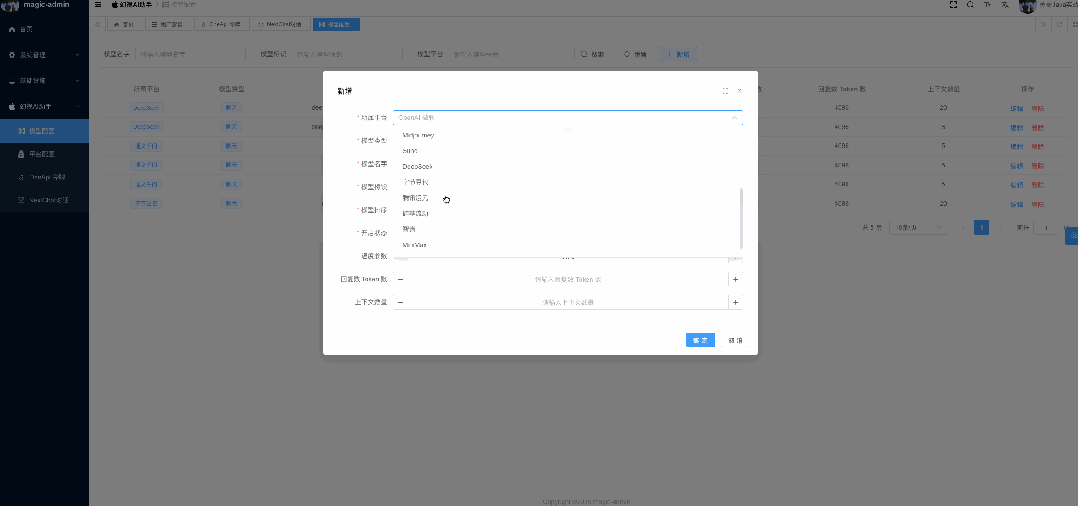Select Midjourney from the platform list
The image size is (1078, 506).
tap(418, 135)
